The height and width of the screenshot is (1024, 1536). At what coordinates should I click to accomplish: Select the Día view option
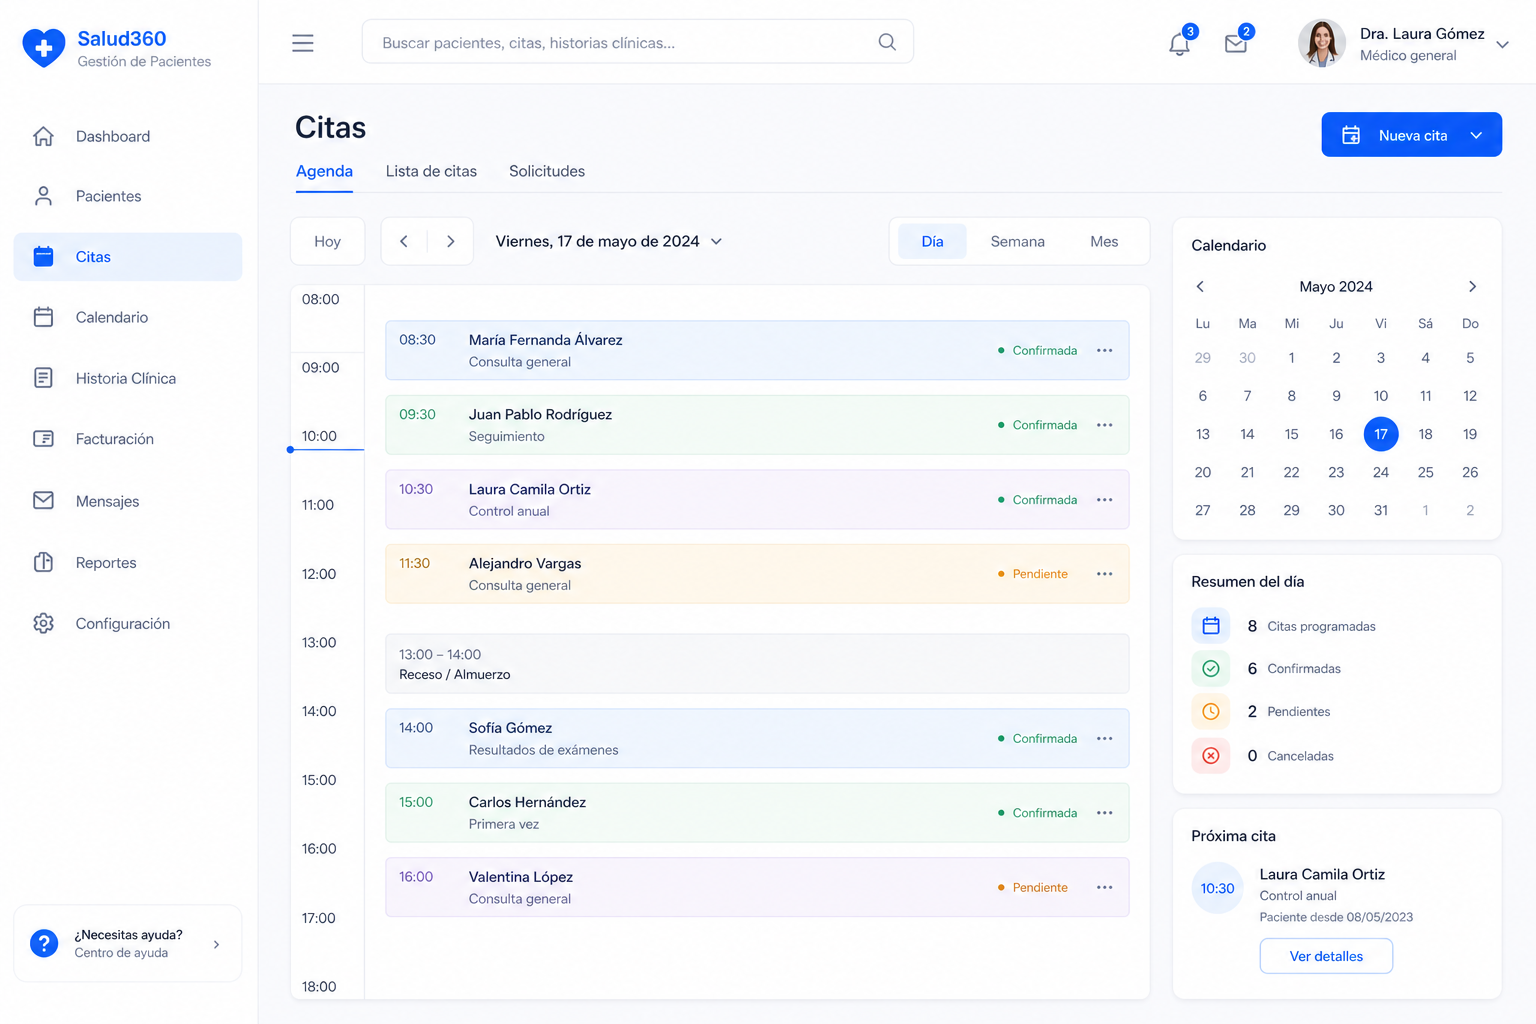point(932,242)
